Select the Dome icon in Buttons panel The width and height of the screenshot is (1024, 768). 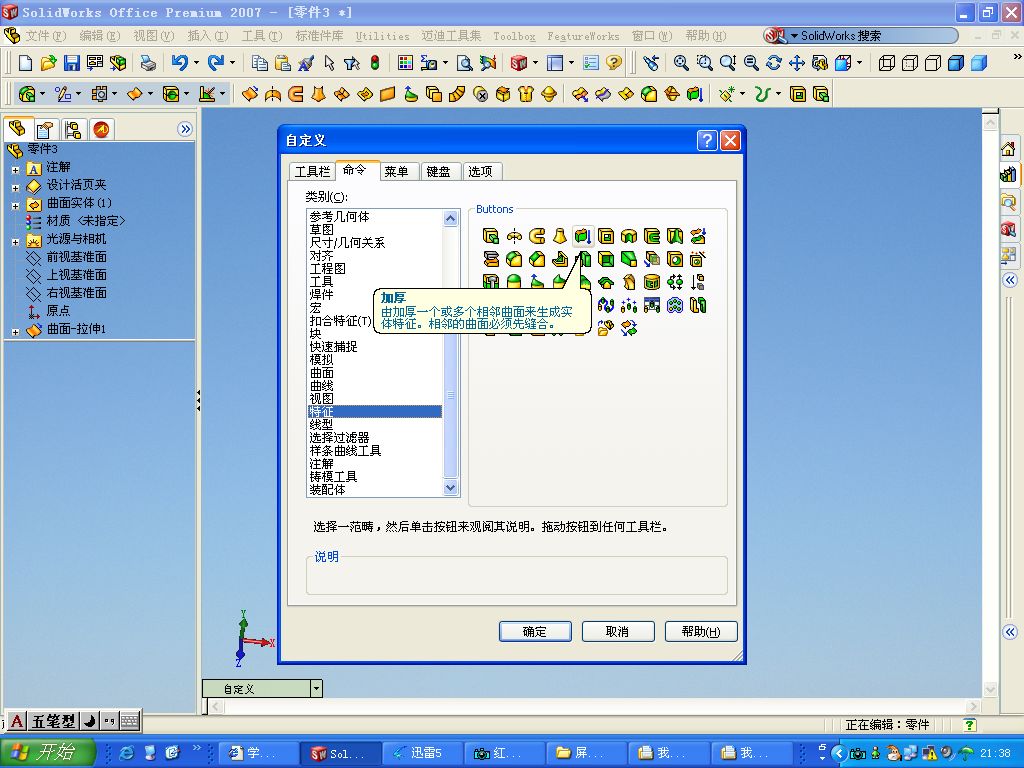click(x=514, y=282)
